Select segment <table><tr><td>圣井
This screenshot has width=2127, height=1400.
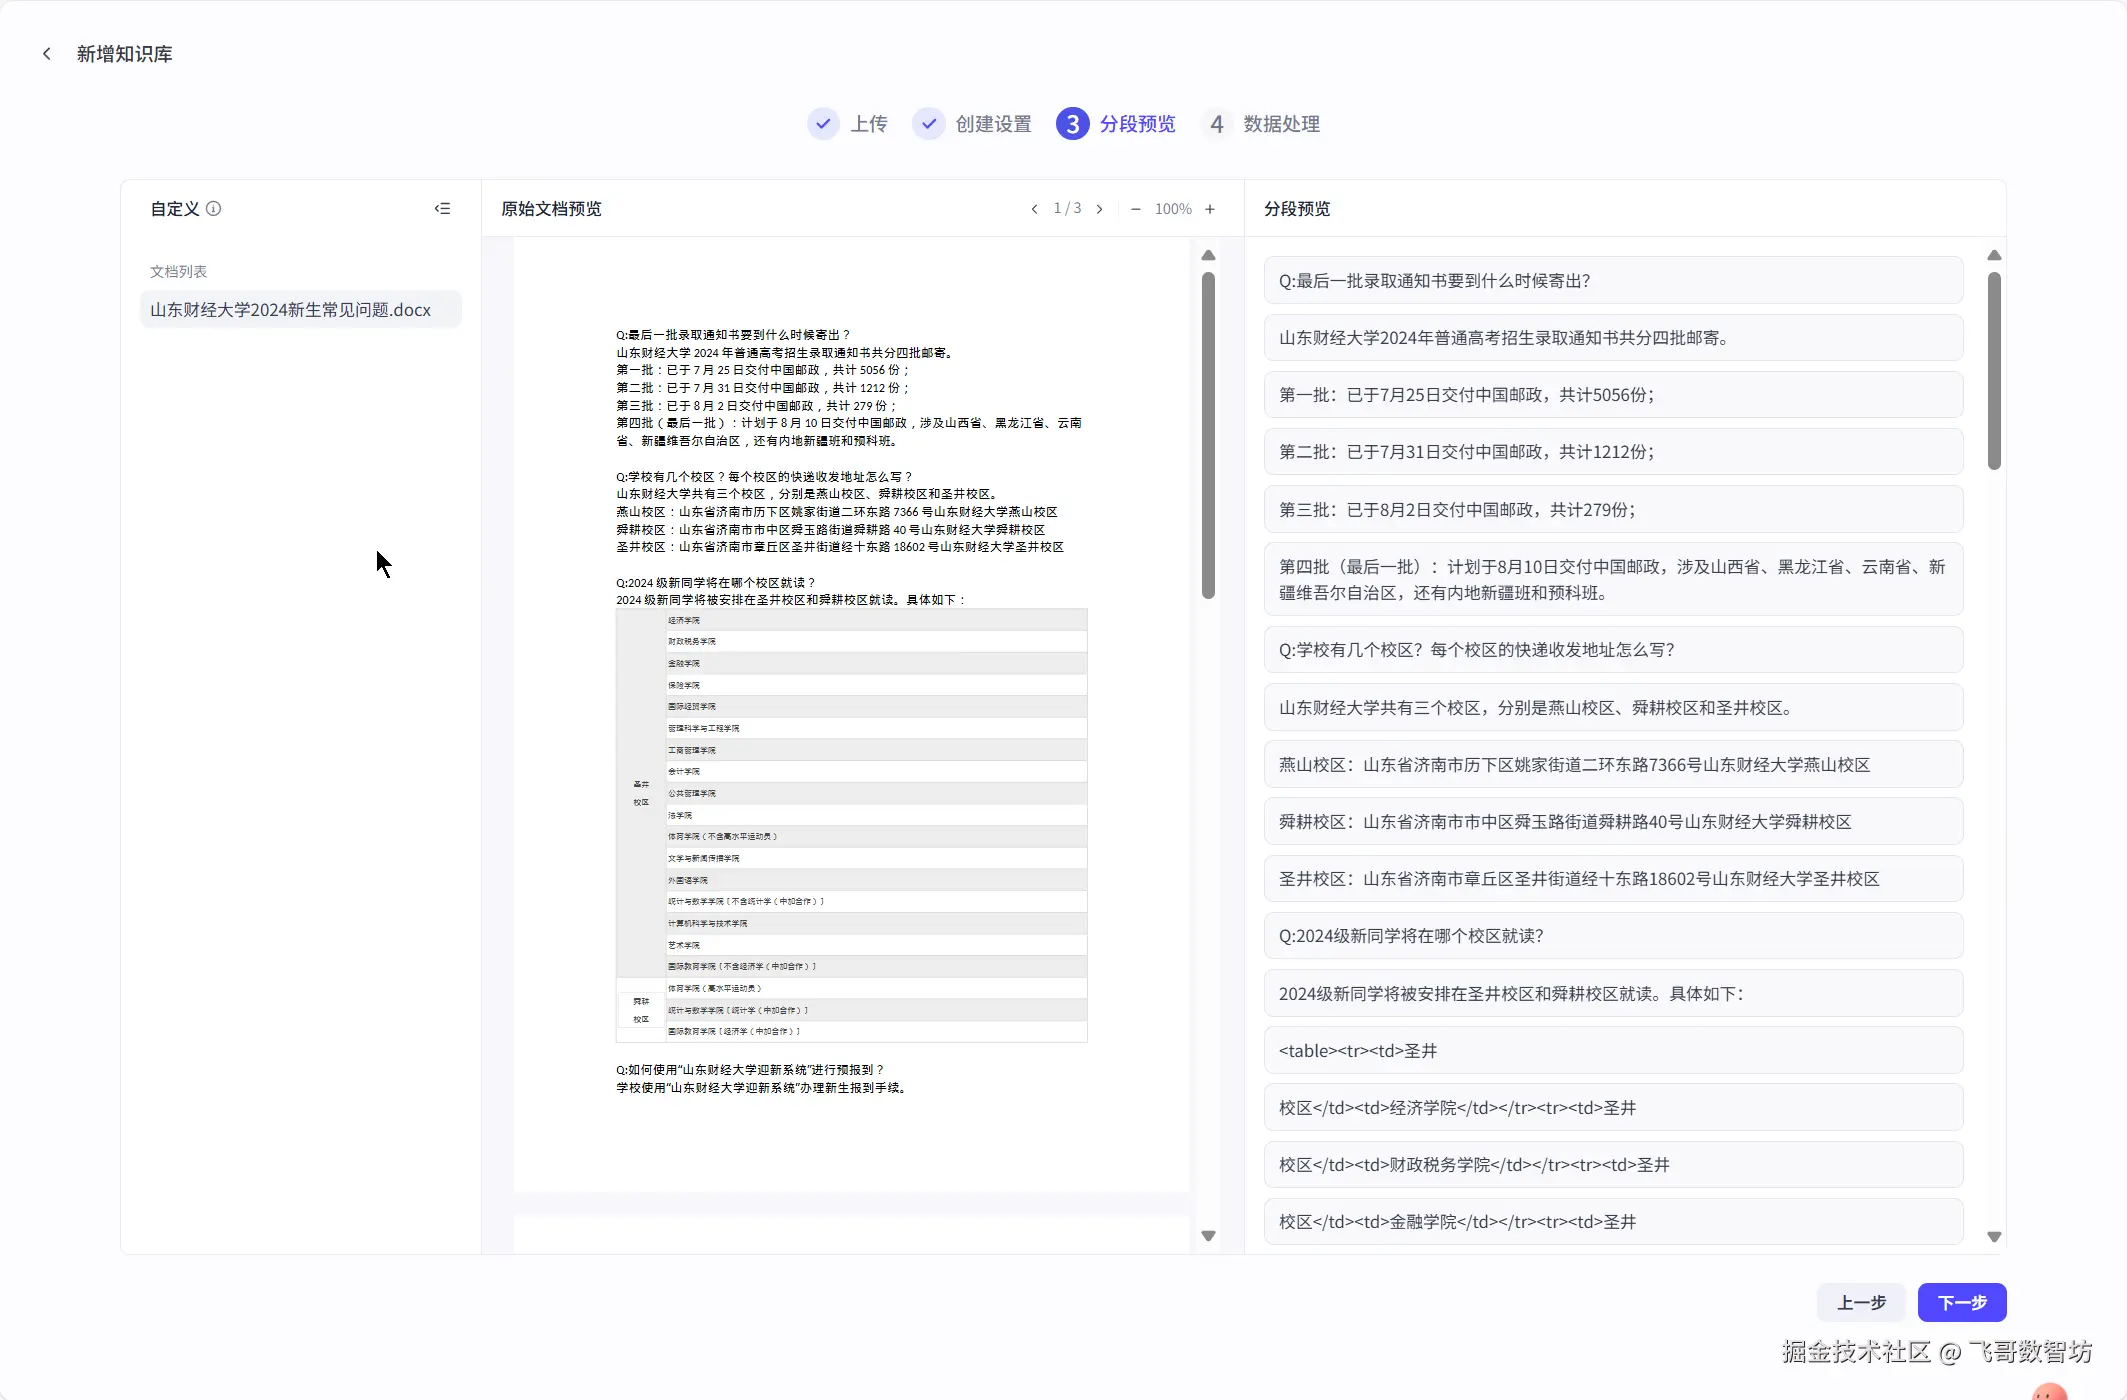(x=1613, y=1051)
